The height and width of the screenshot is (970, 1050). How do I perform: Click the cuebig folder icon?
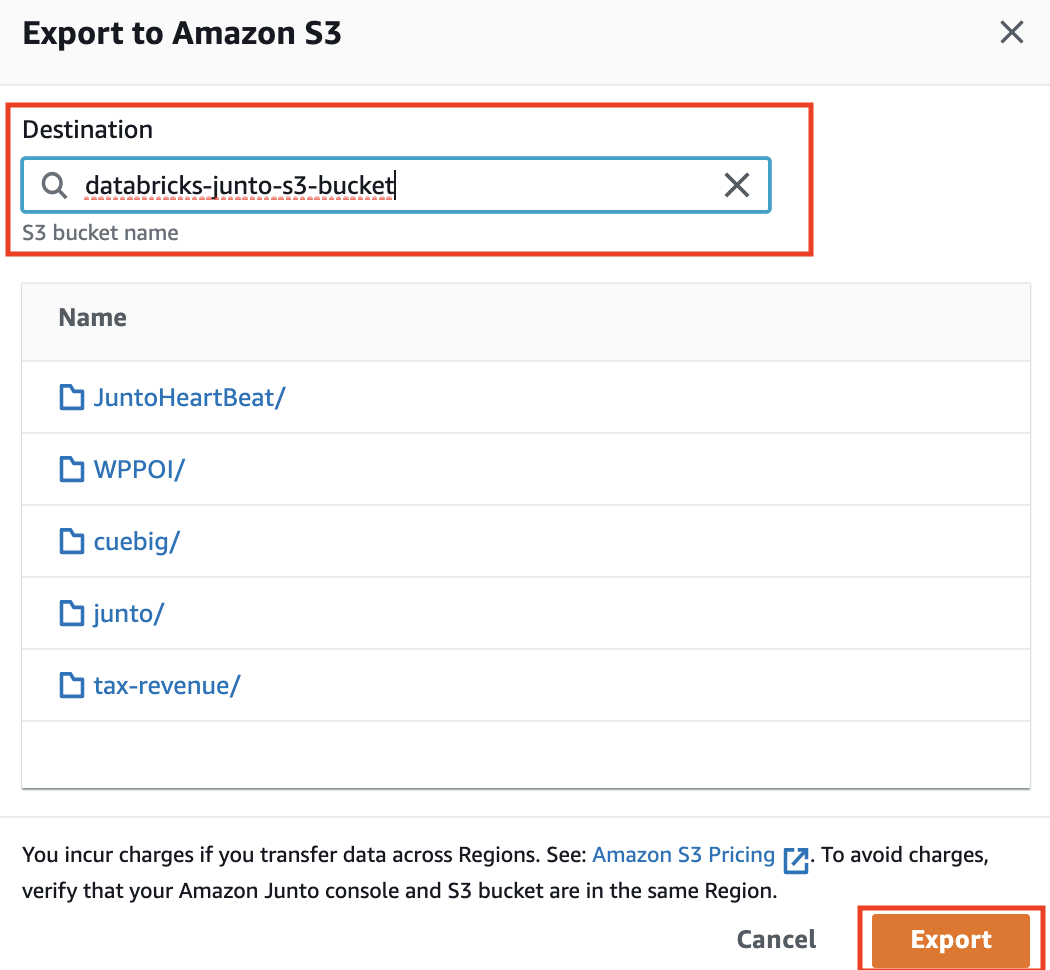pos(72,541)
